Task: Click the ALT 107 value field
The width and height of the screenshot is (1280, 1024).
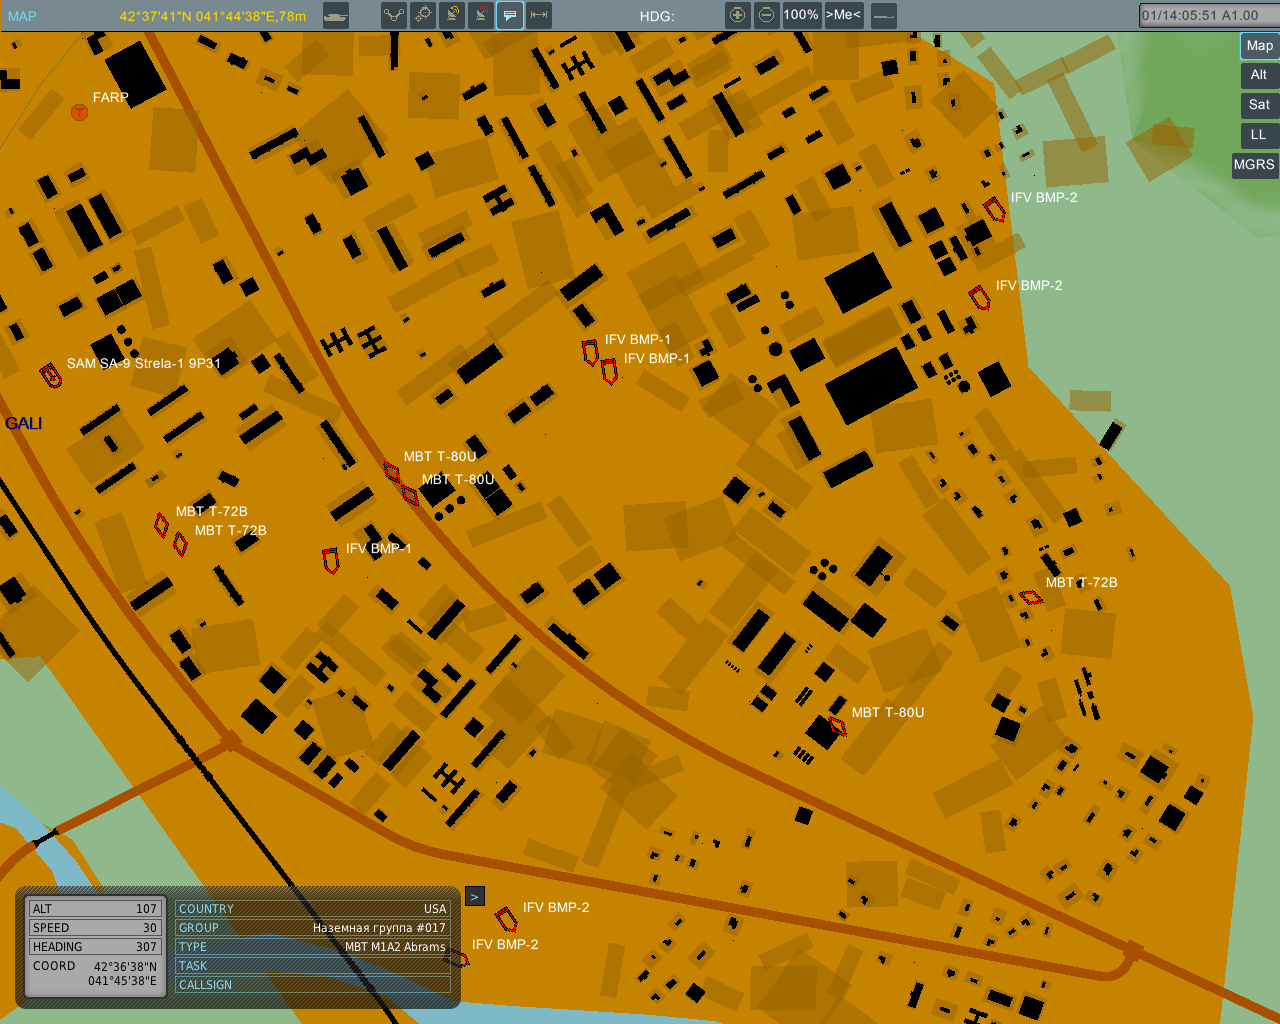Action: [95, 908]
